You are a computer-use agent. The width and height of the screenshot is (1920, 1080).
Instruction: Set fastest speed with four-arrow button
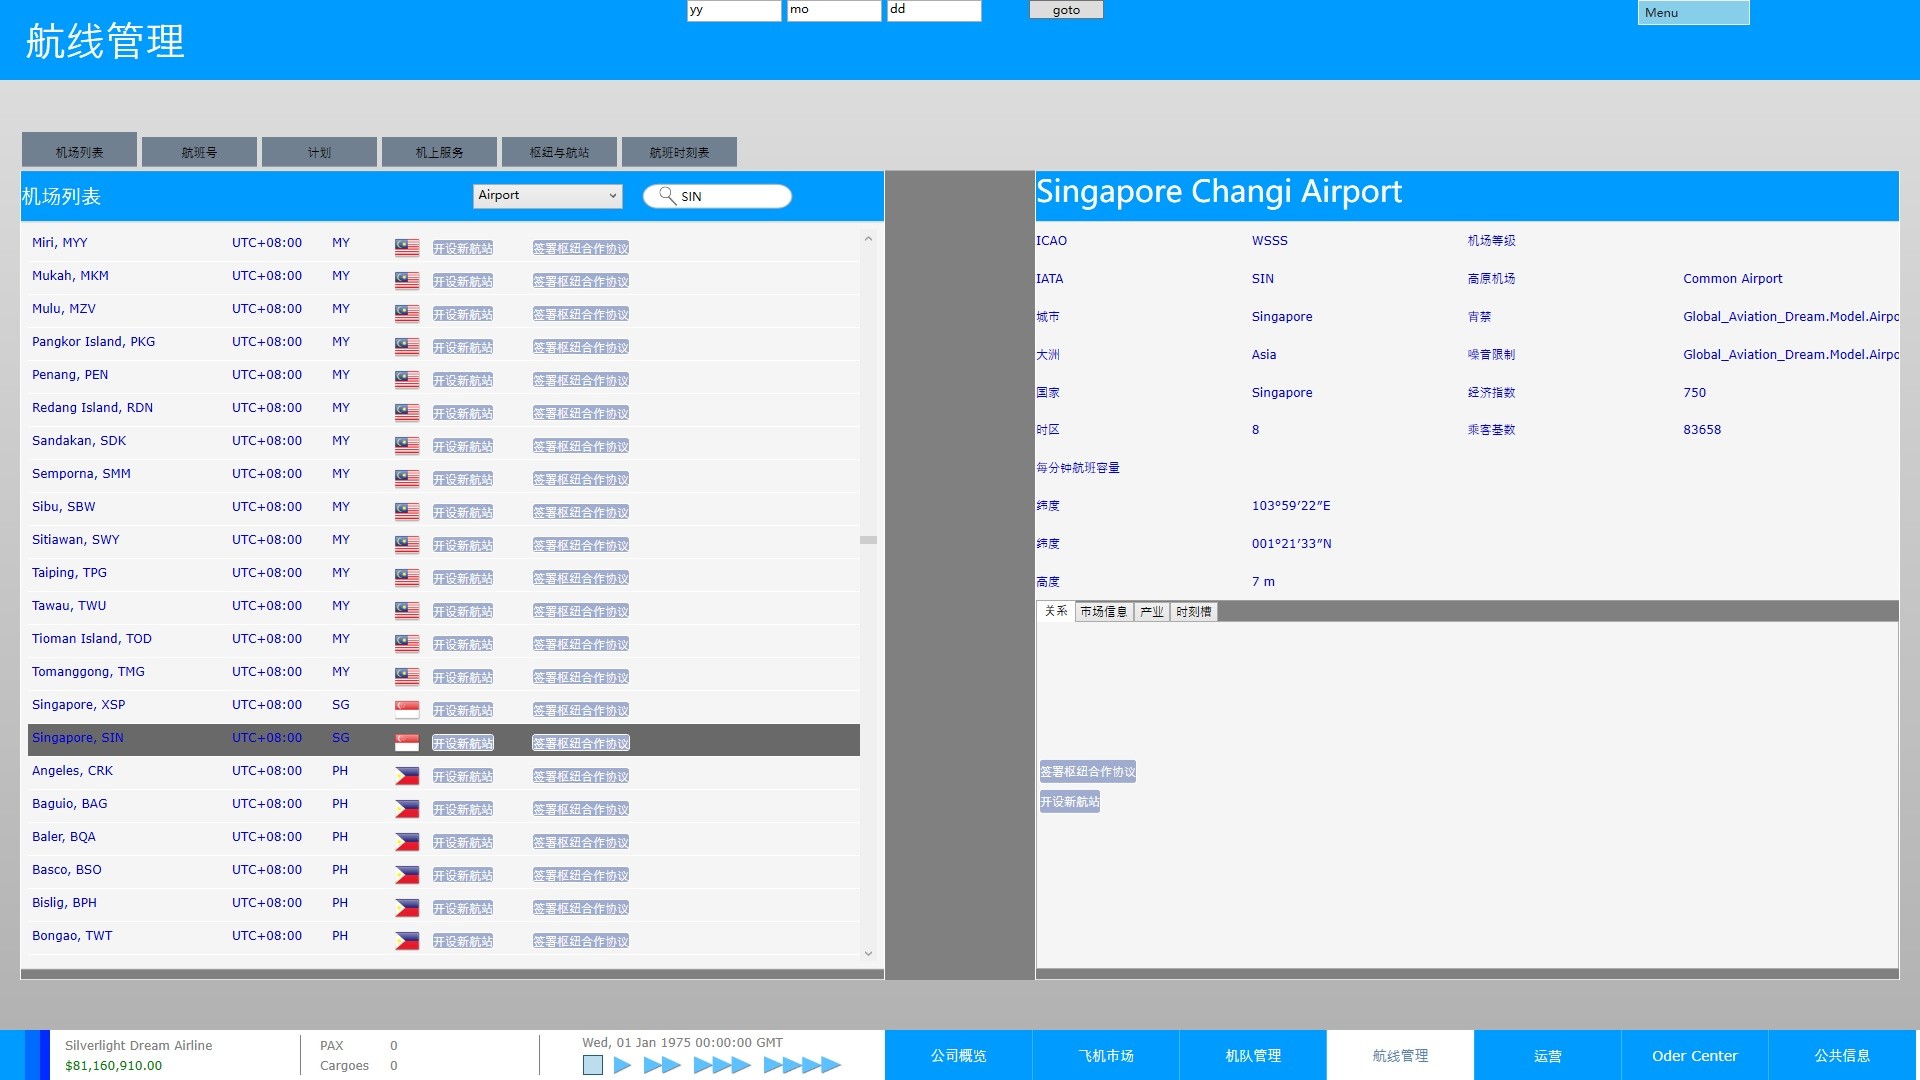(801, 1065)
